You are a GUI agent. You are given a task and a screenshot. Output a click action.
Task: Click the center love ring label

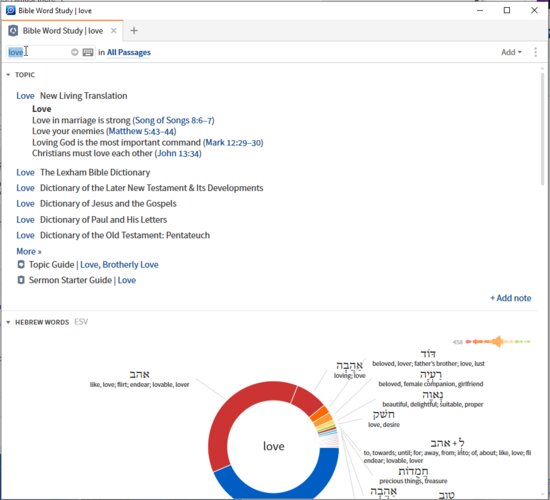(x=274, y=446)
